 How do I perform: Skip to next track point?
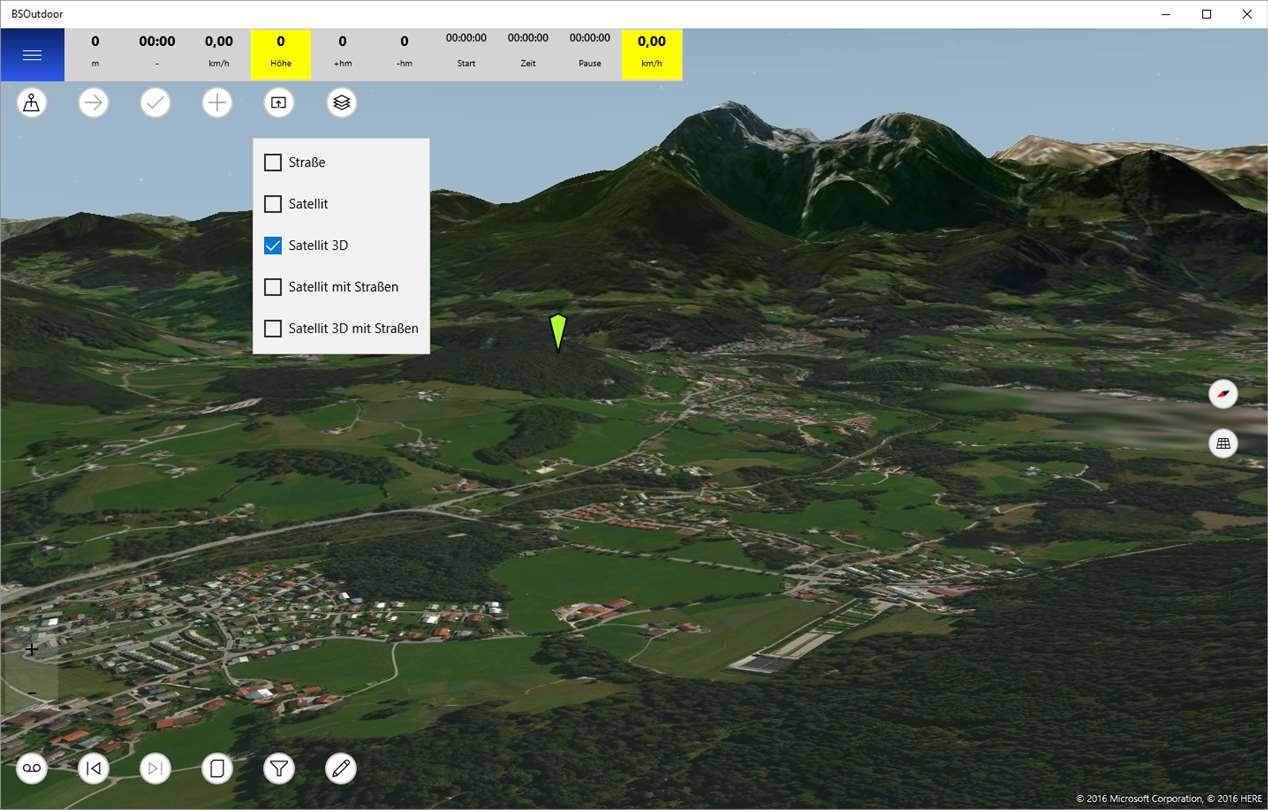pos(156,768)
